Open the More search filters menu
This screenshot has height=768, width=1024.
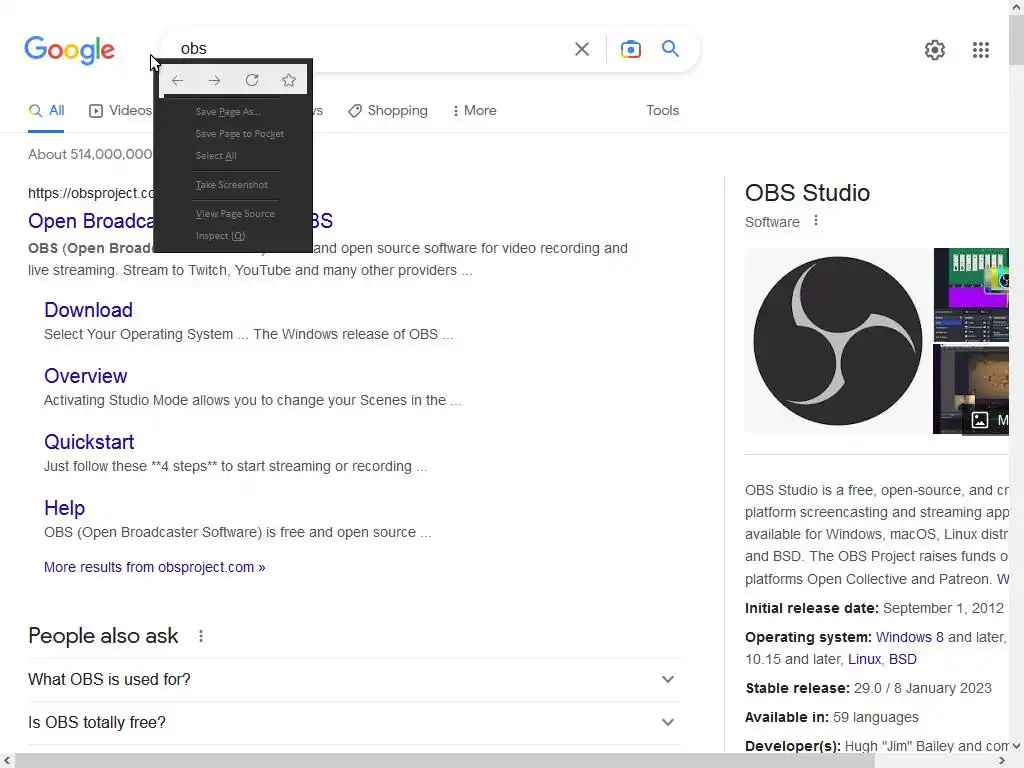[475, 111]
